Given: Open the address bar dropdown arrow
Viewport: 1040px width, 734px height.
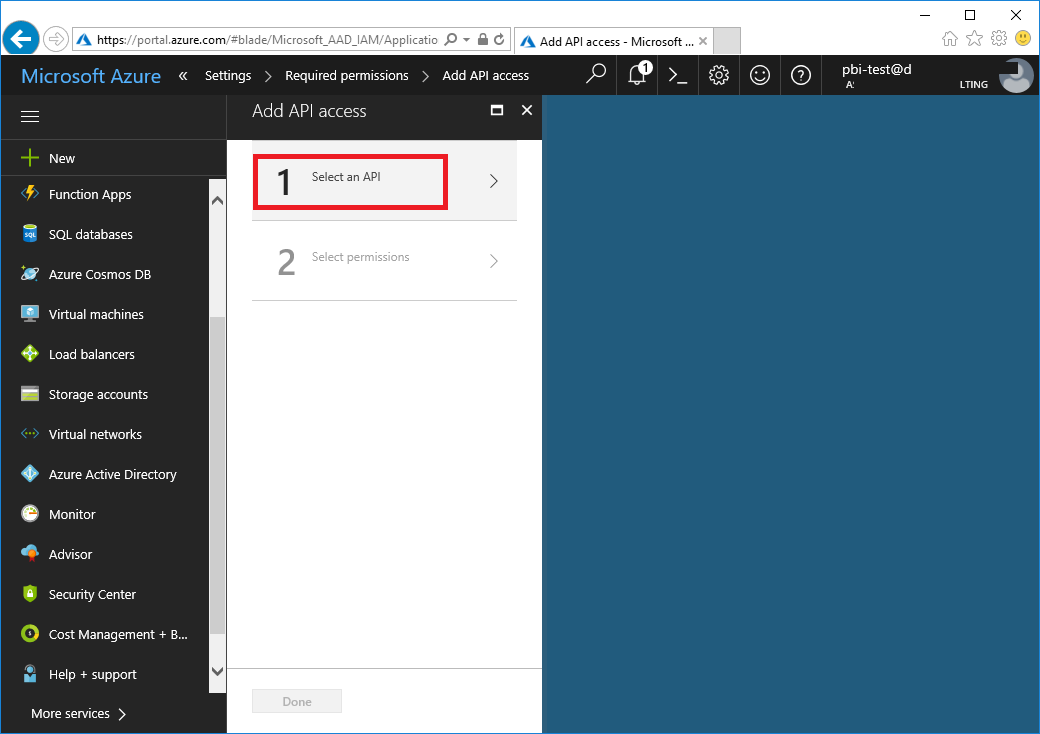Looking at the screenshot, I should click(466, 40).
